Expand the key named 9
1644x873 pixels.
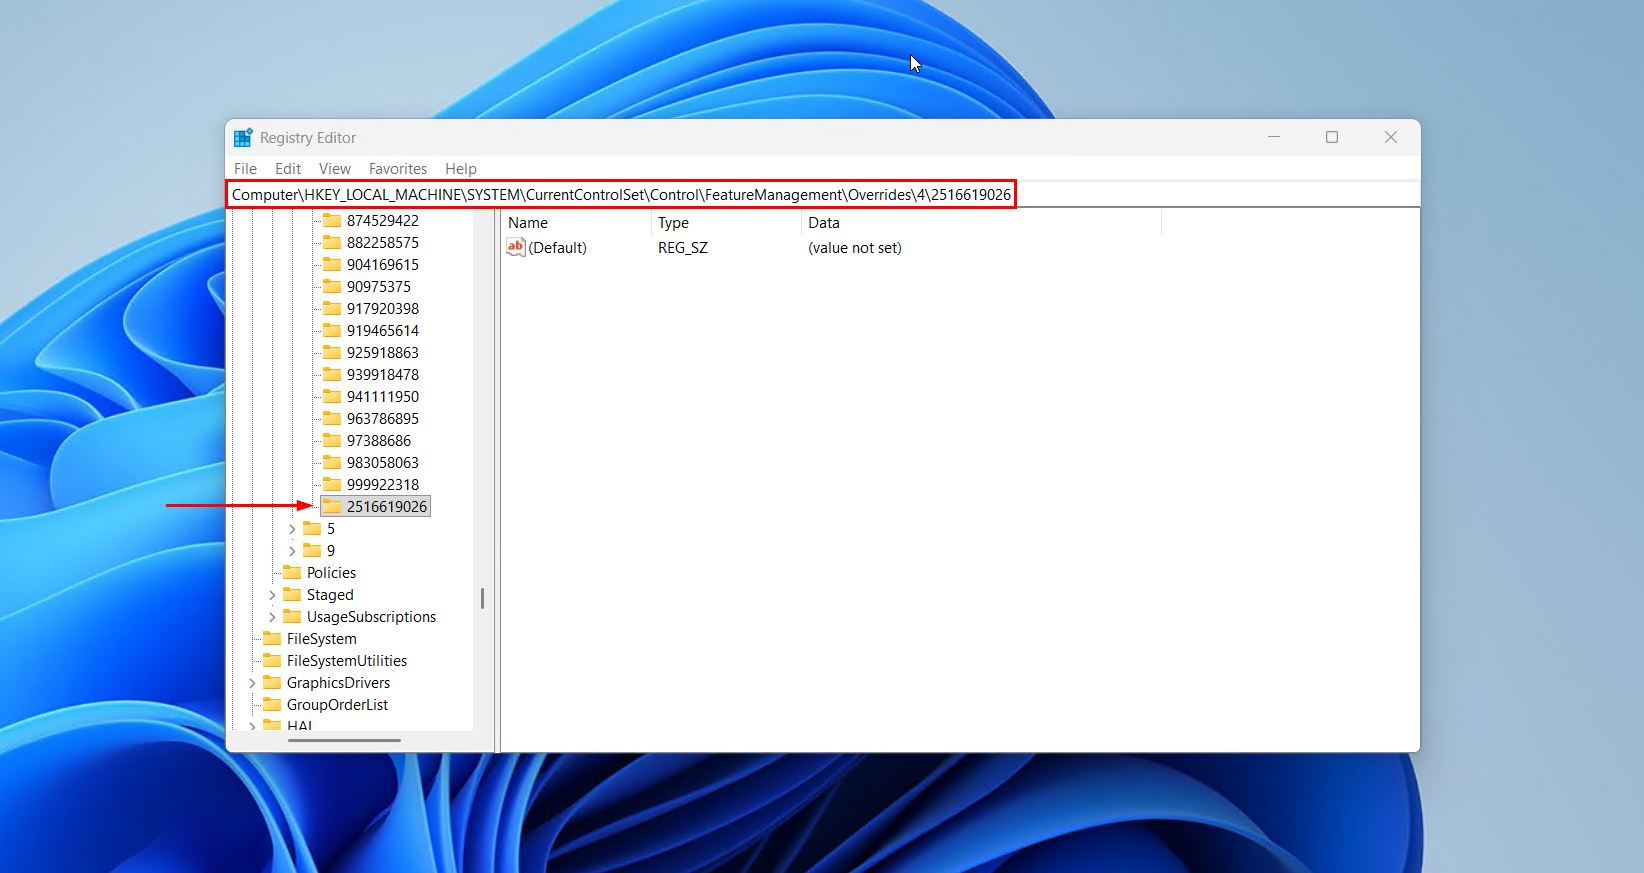pos(292,551)
